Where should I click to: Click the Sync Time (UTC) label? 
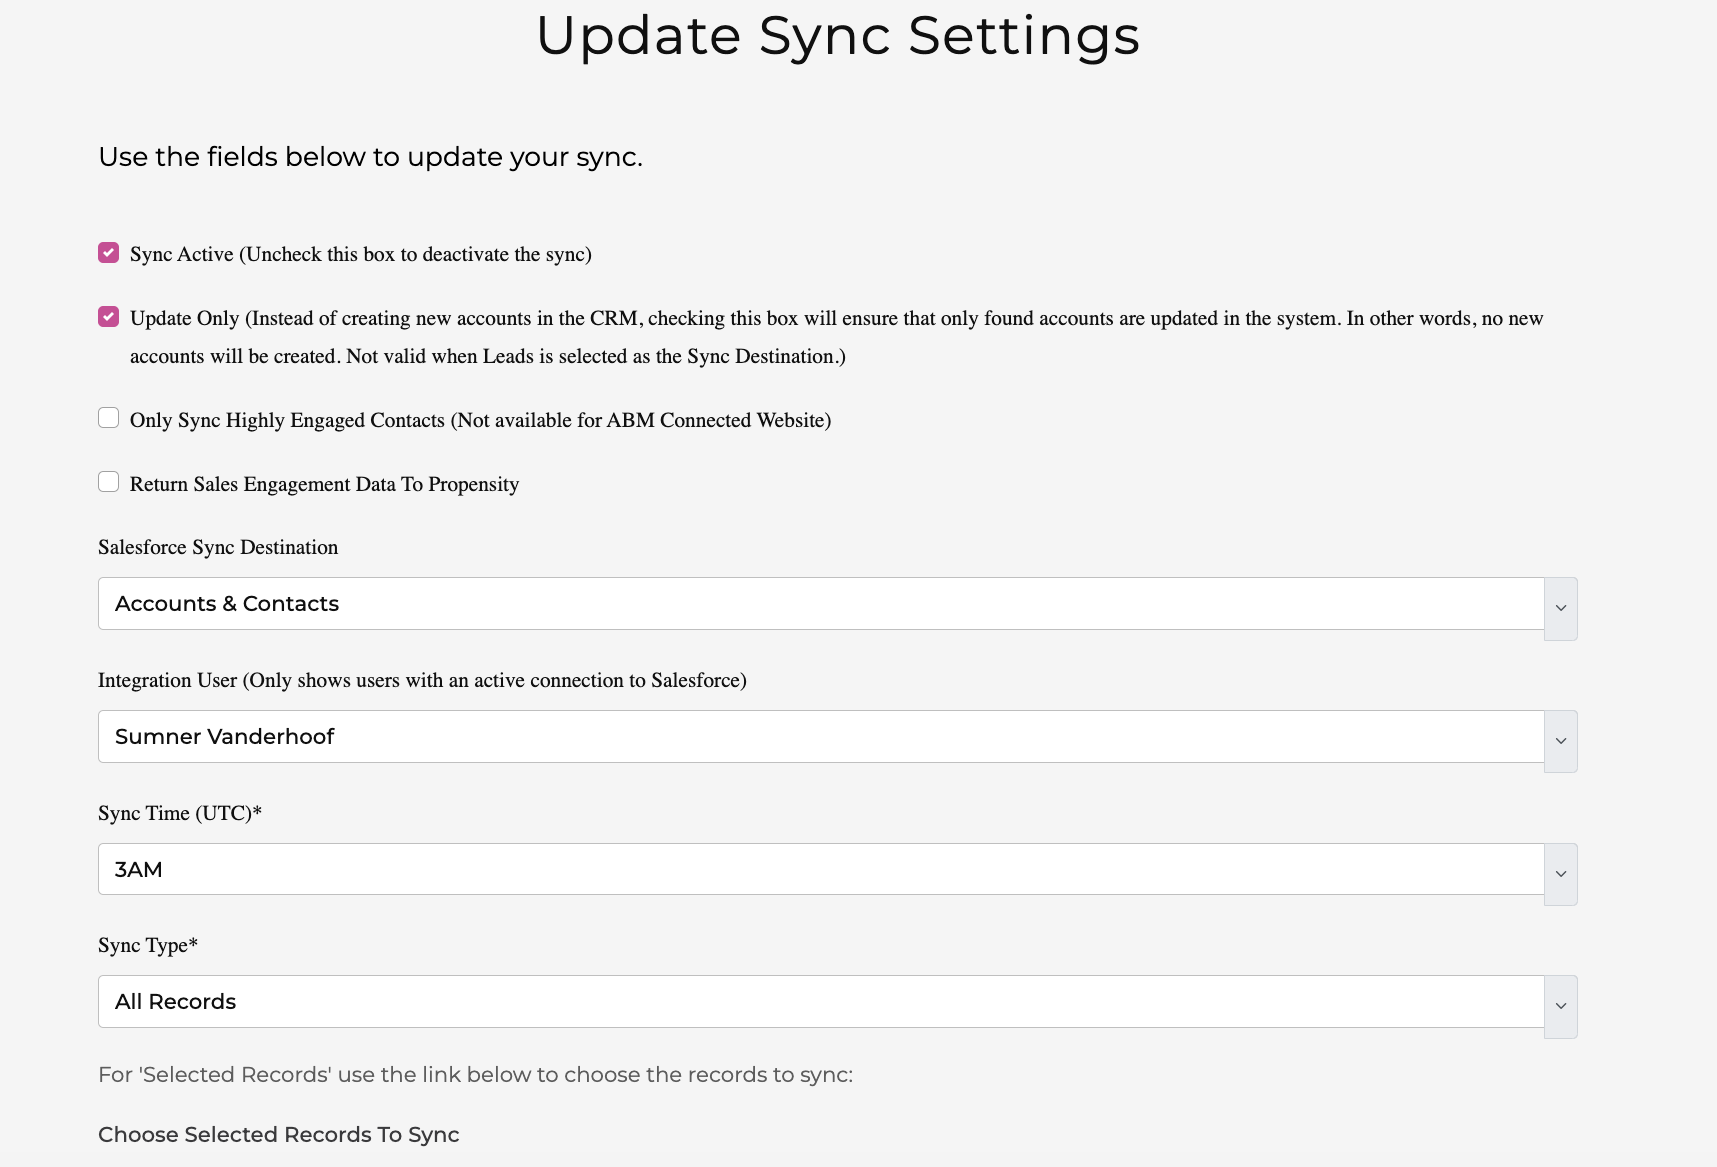tap(178, 813)
